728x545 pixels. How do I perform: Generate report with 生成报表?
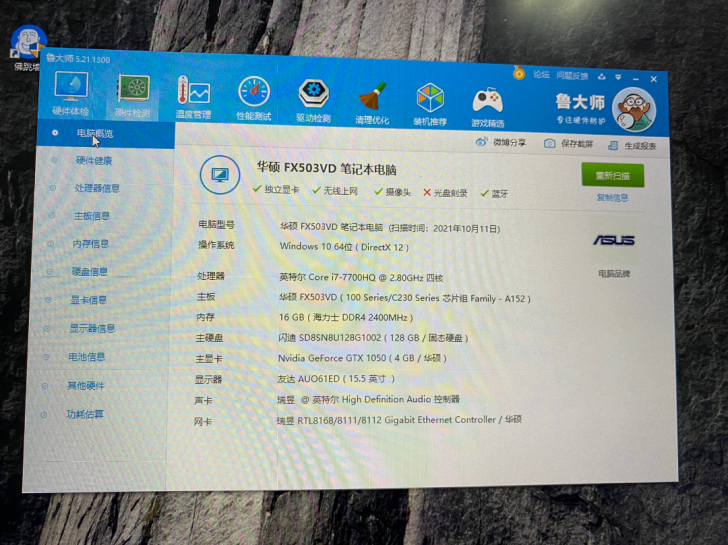632,146
